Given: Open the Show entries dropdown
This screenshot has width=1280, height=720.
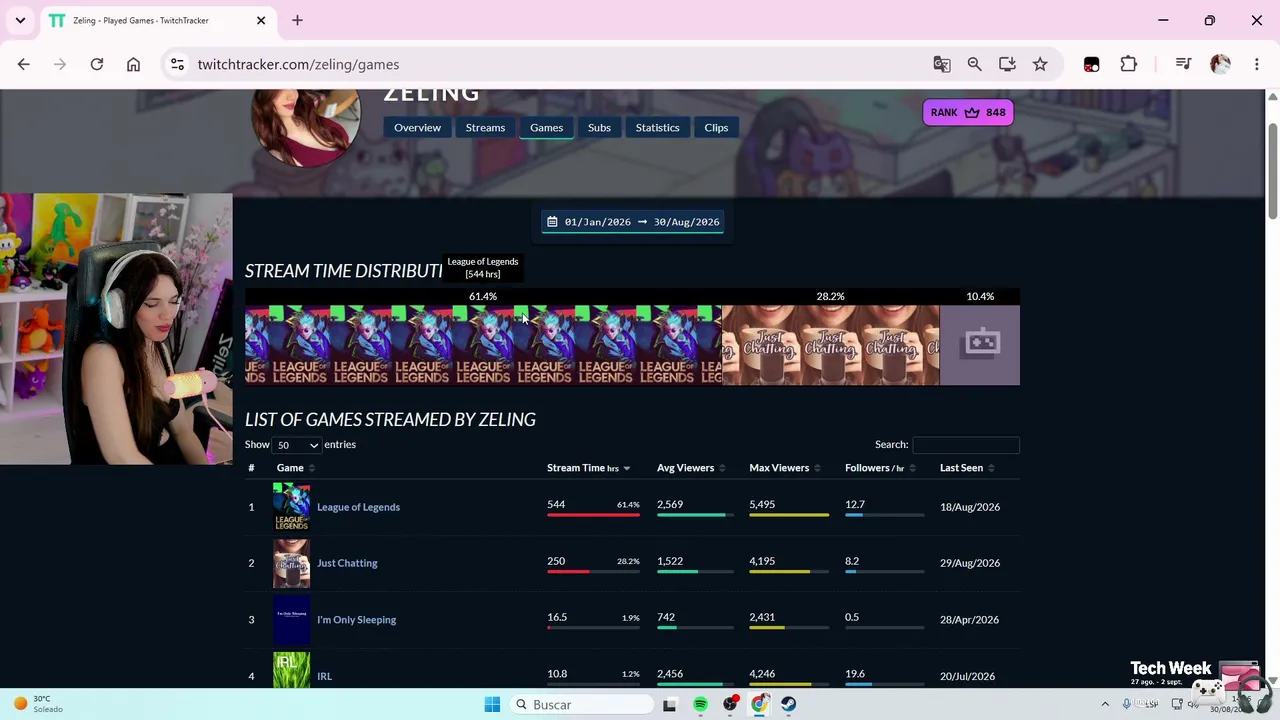Looking at the screenshot, I should 297,445.
